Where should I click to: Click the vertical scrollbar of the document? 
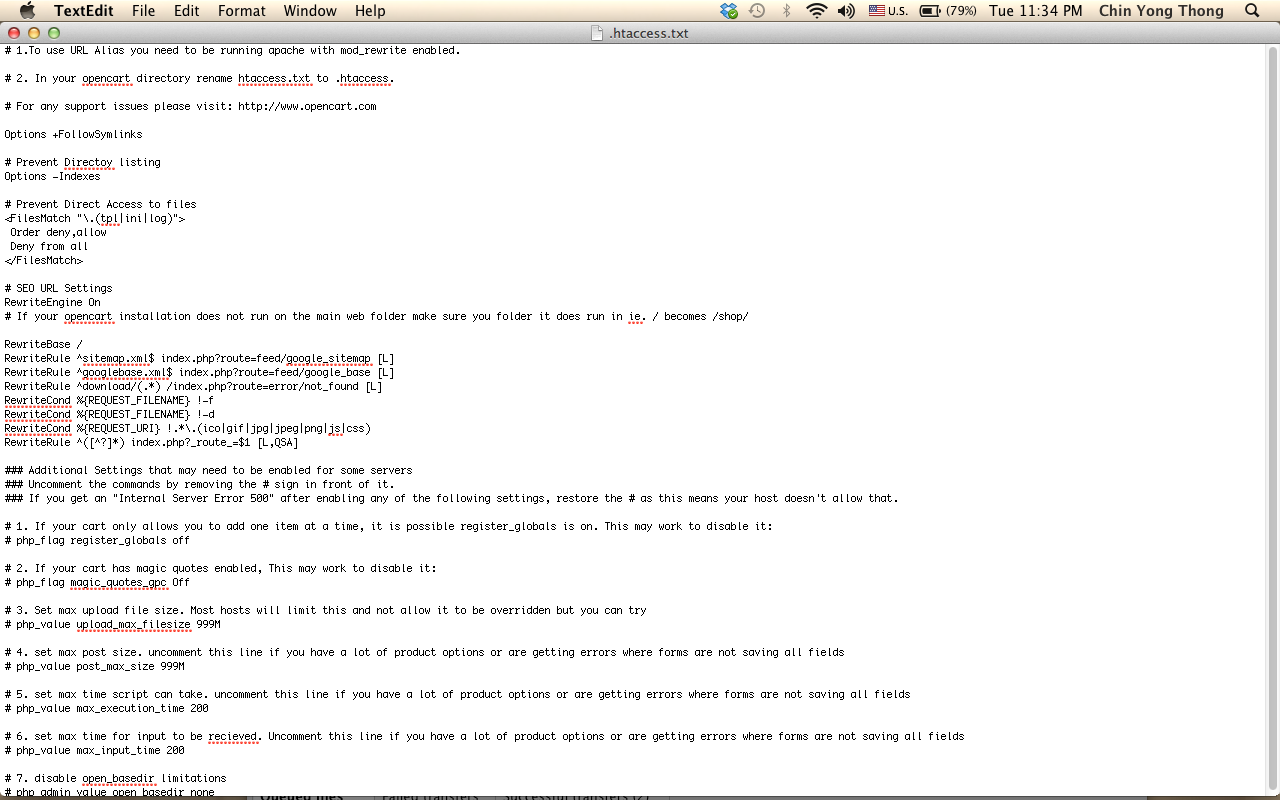tap(1272, 420)
